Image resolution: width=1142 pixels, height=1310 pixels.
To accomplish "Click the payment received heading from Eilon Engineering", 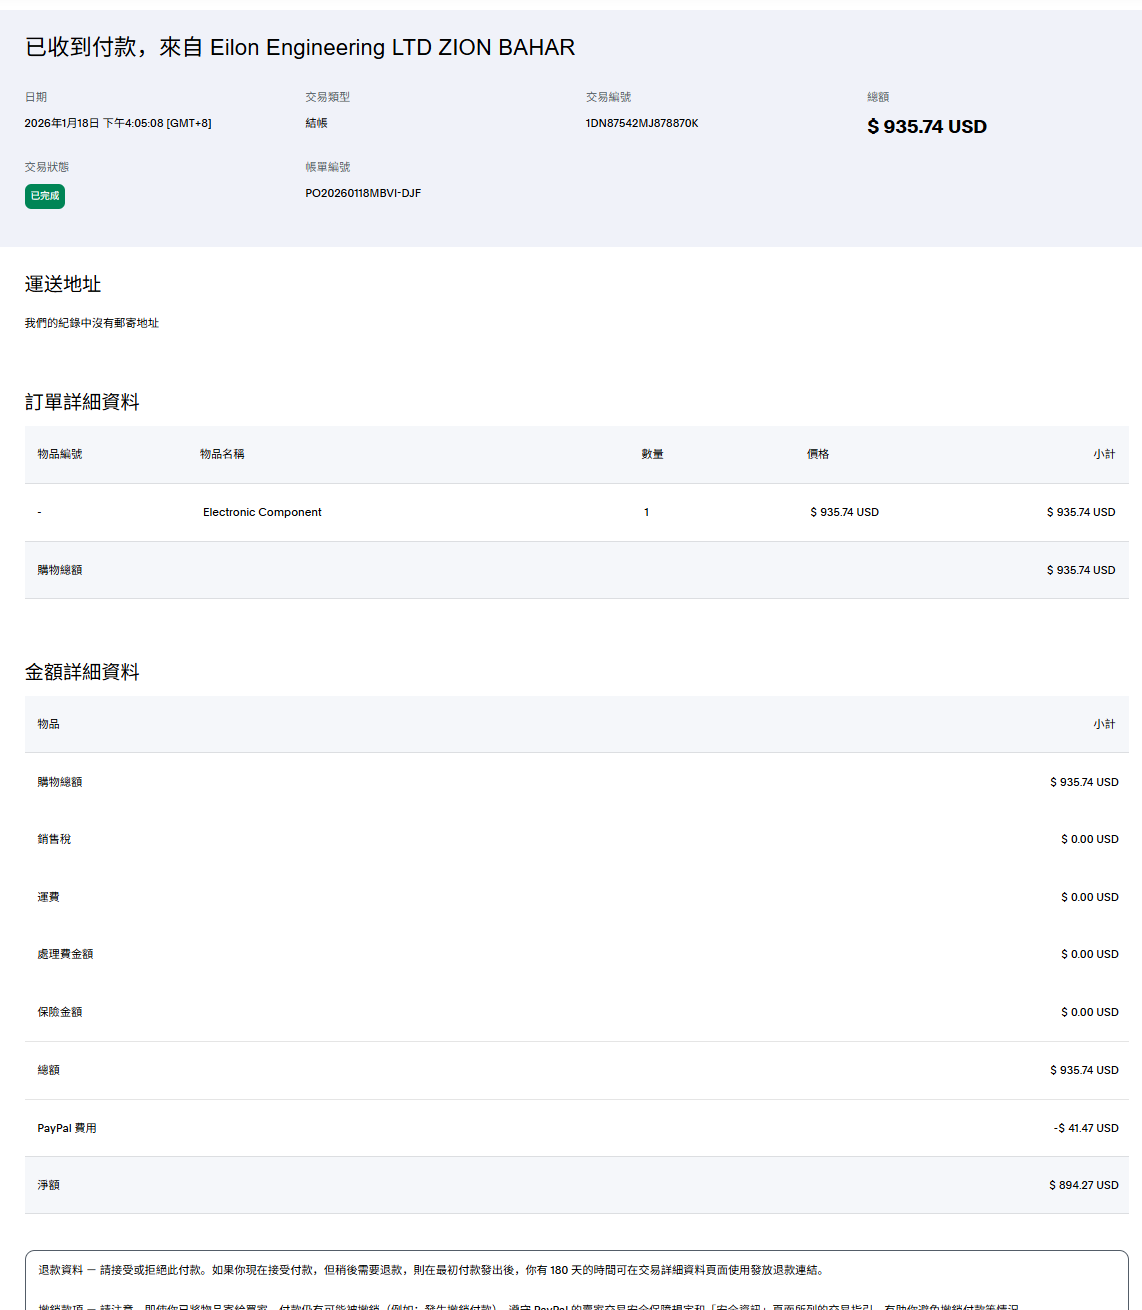I will [300, 47].
